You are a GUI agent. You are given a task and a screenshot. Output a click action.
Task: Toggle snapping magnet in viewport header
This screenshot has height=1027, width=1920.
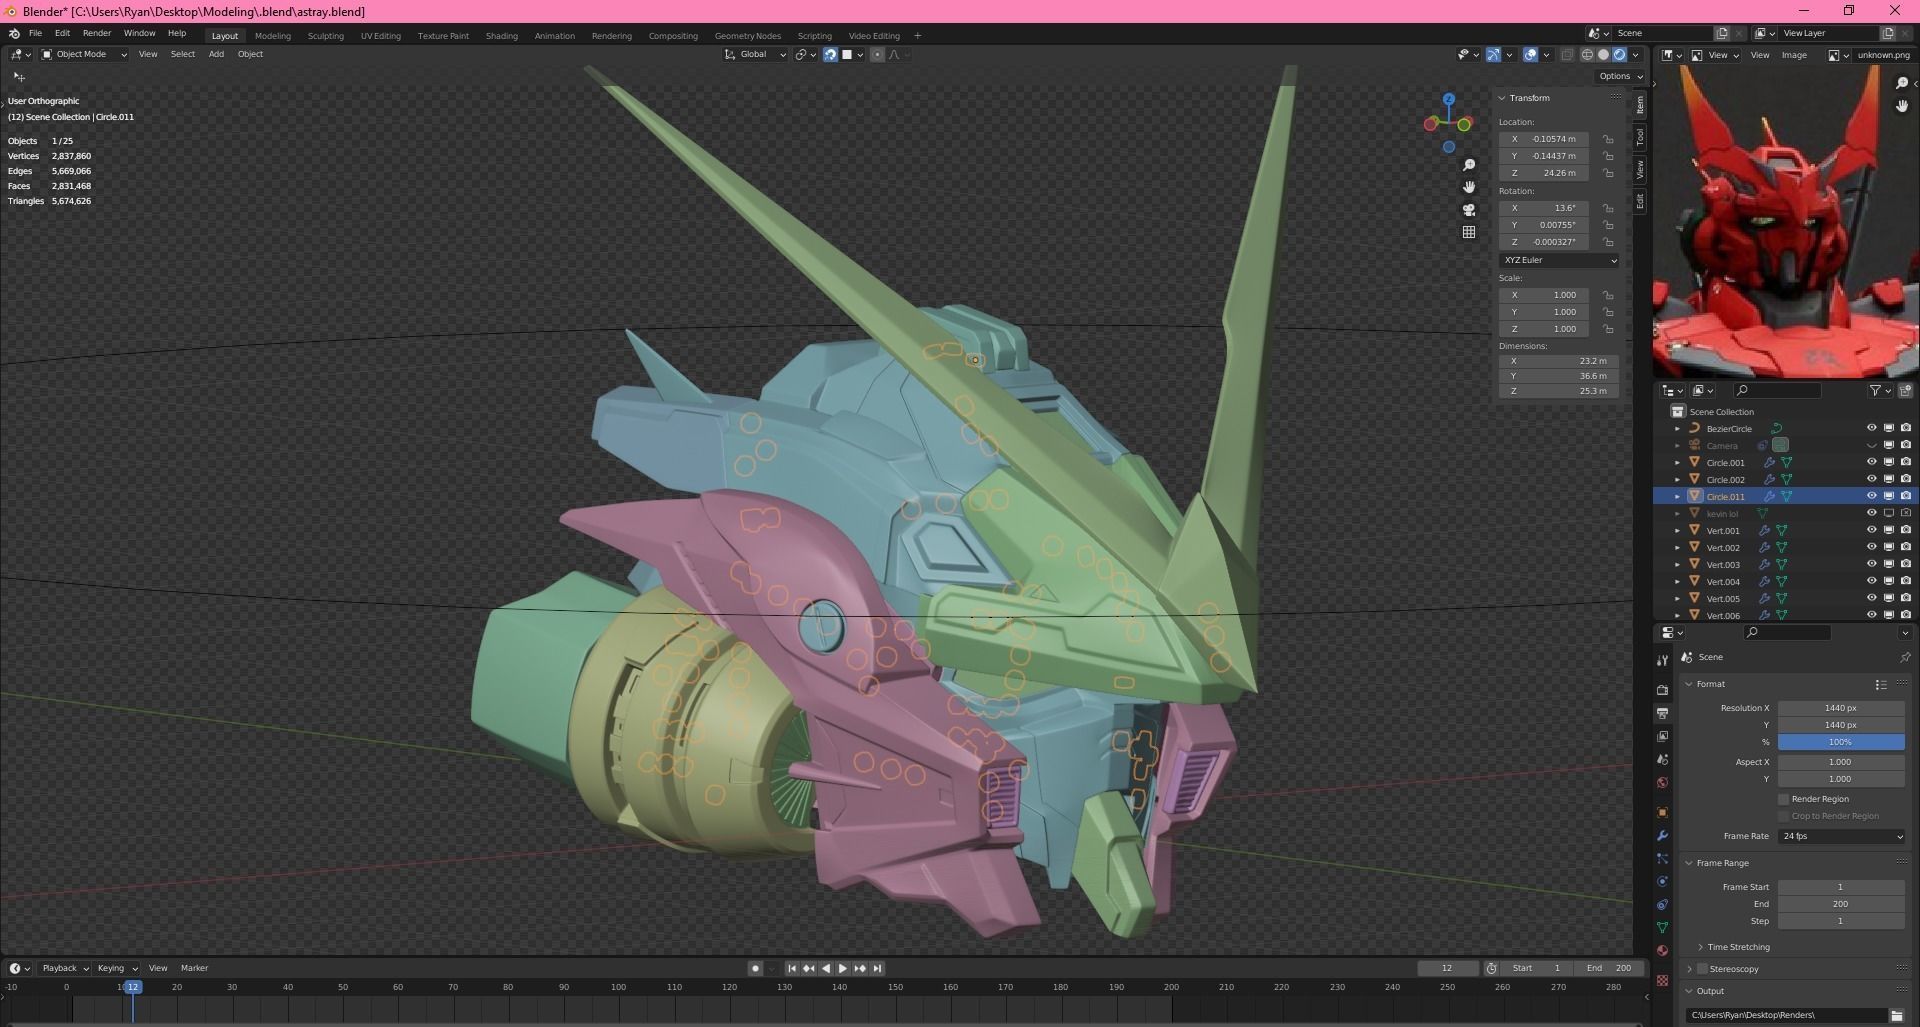point(830,55)
